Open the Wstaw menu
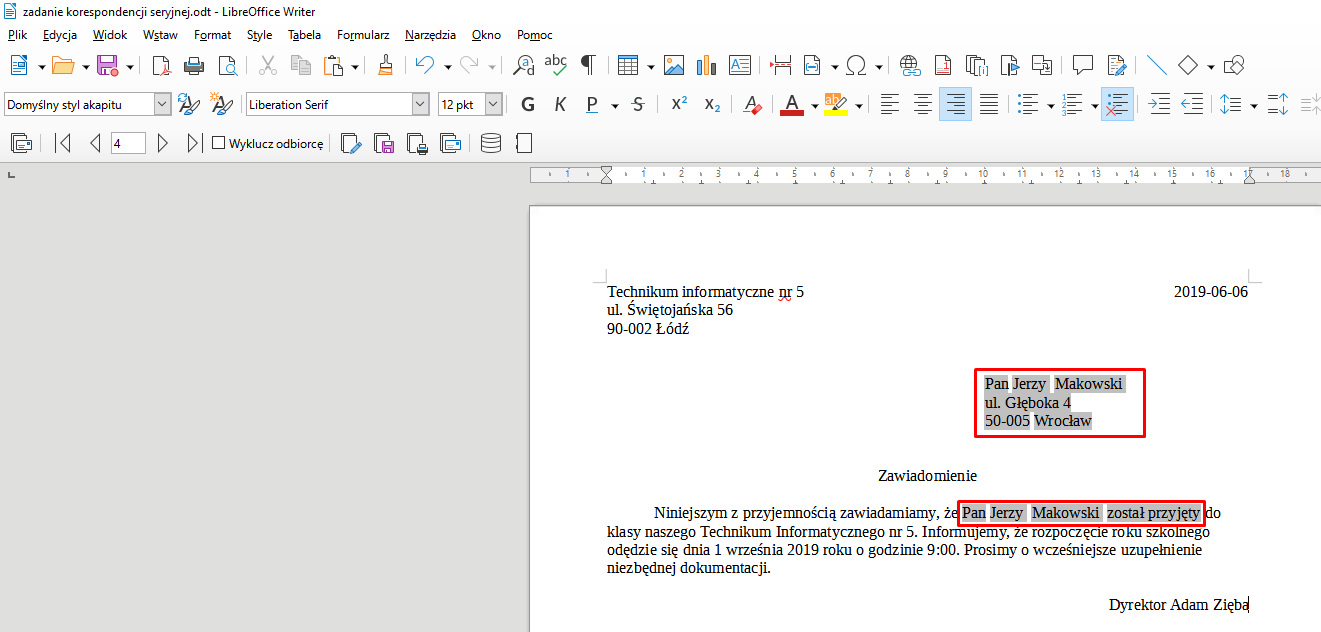This screenshot has width=1321, height=632. coord(160,35)
